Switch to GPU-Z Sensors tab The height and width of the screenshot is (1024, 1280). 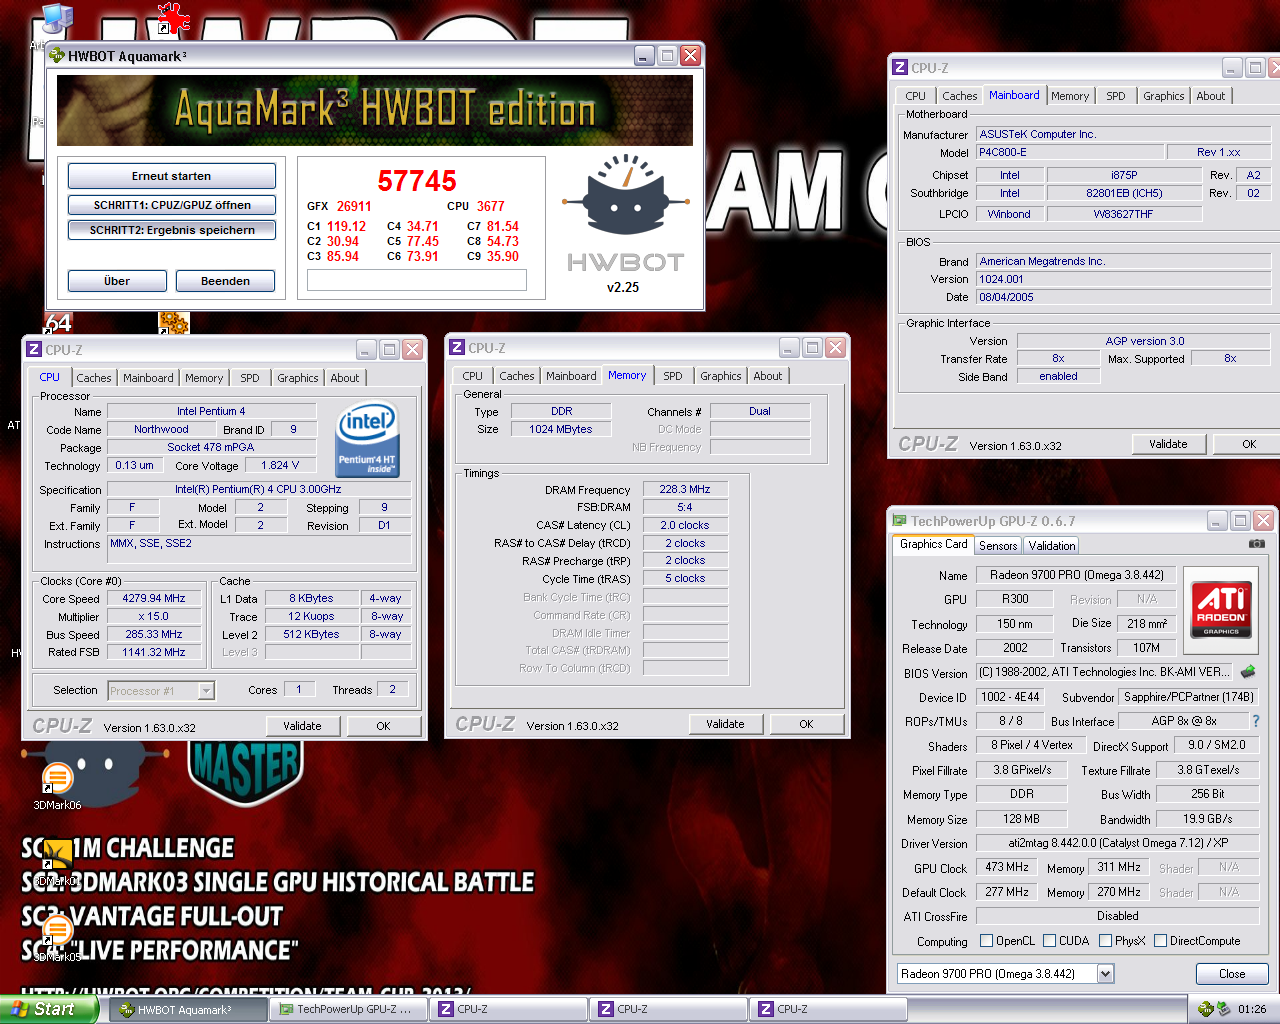pos(998,546)
